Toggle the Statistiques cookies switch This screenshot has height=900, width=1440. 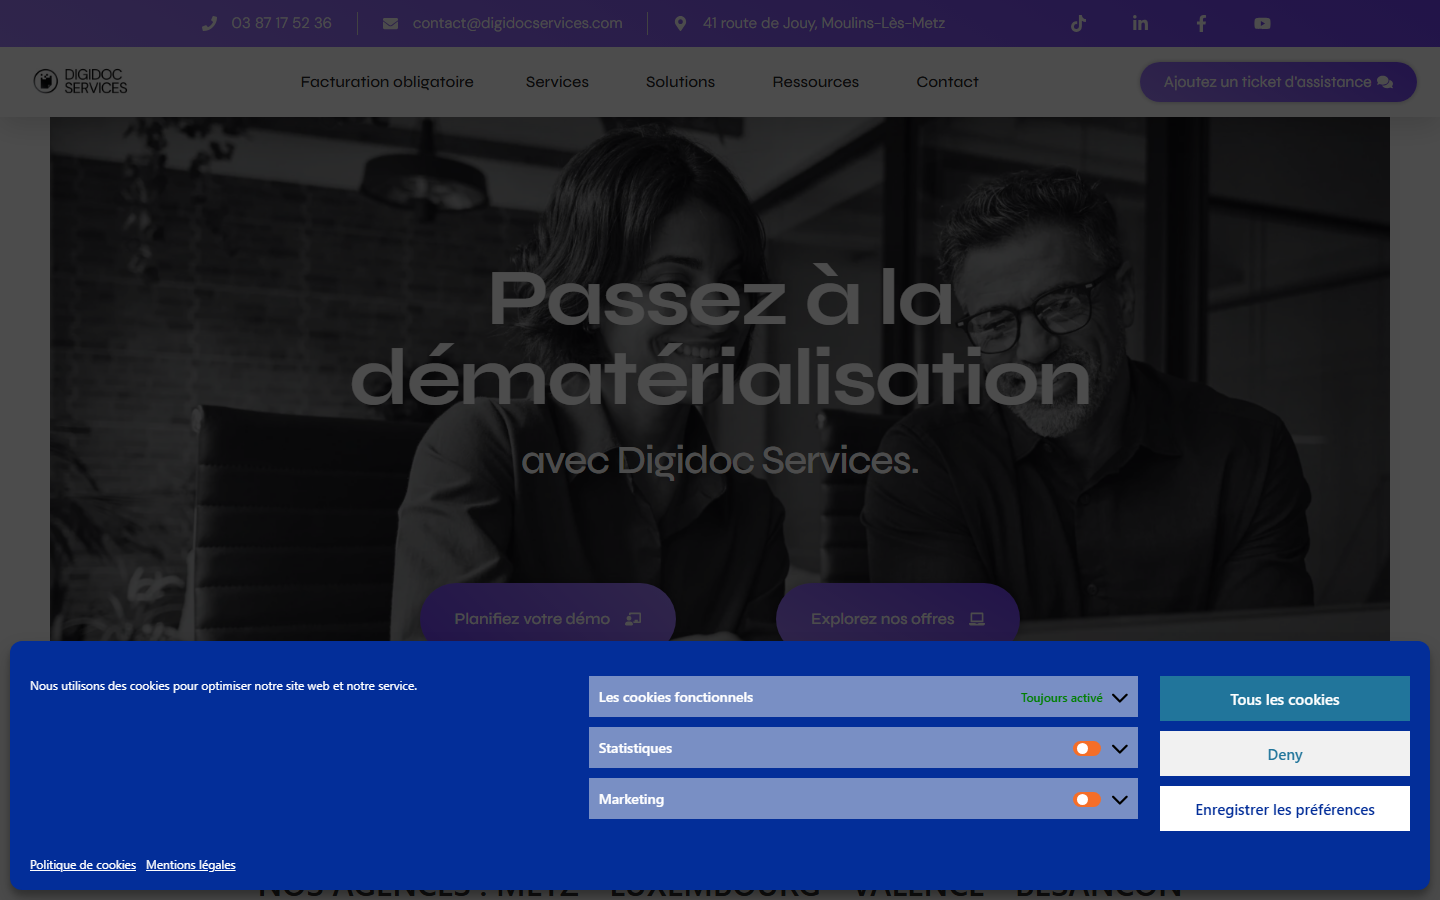pos(1087,748)
